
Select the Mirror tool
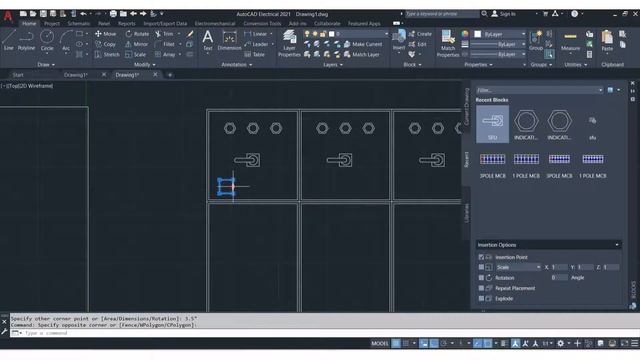[x=137, y=44]
